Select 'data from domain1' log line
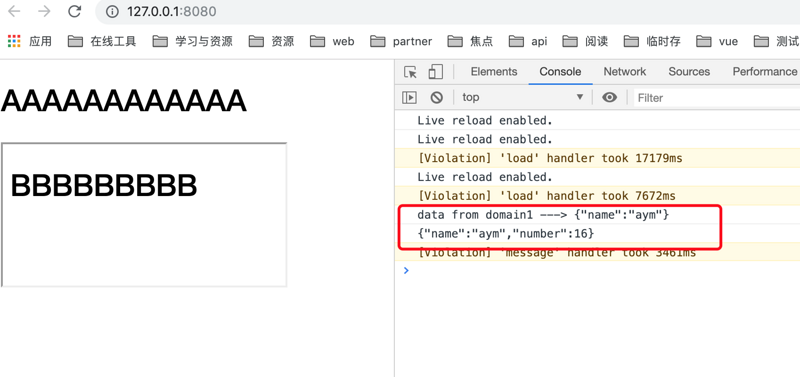 [x=597, y=215]
